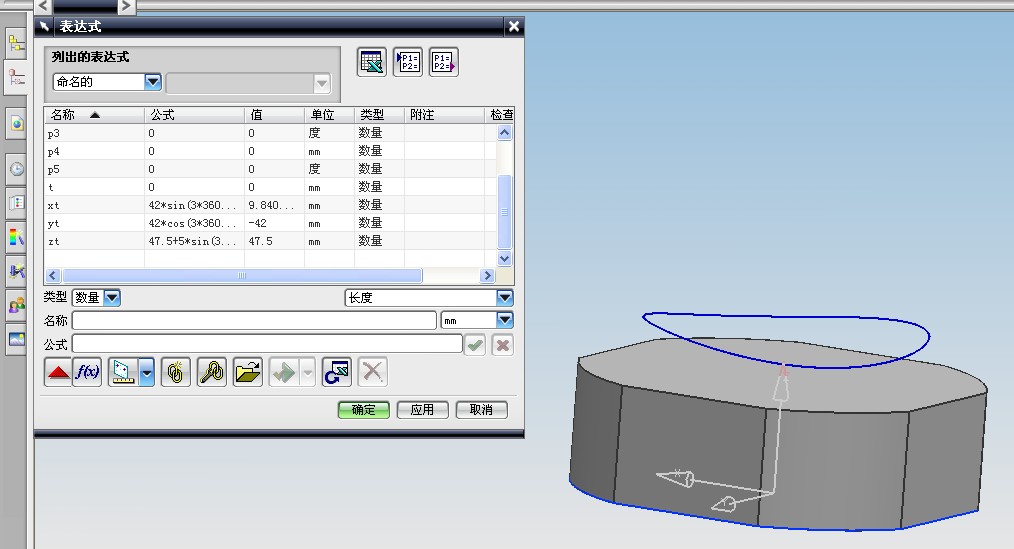Open the colorful palette sidebar icon

16,237
